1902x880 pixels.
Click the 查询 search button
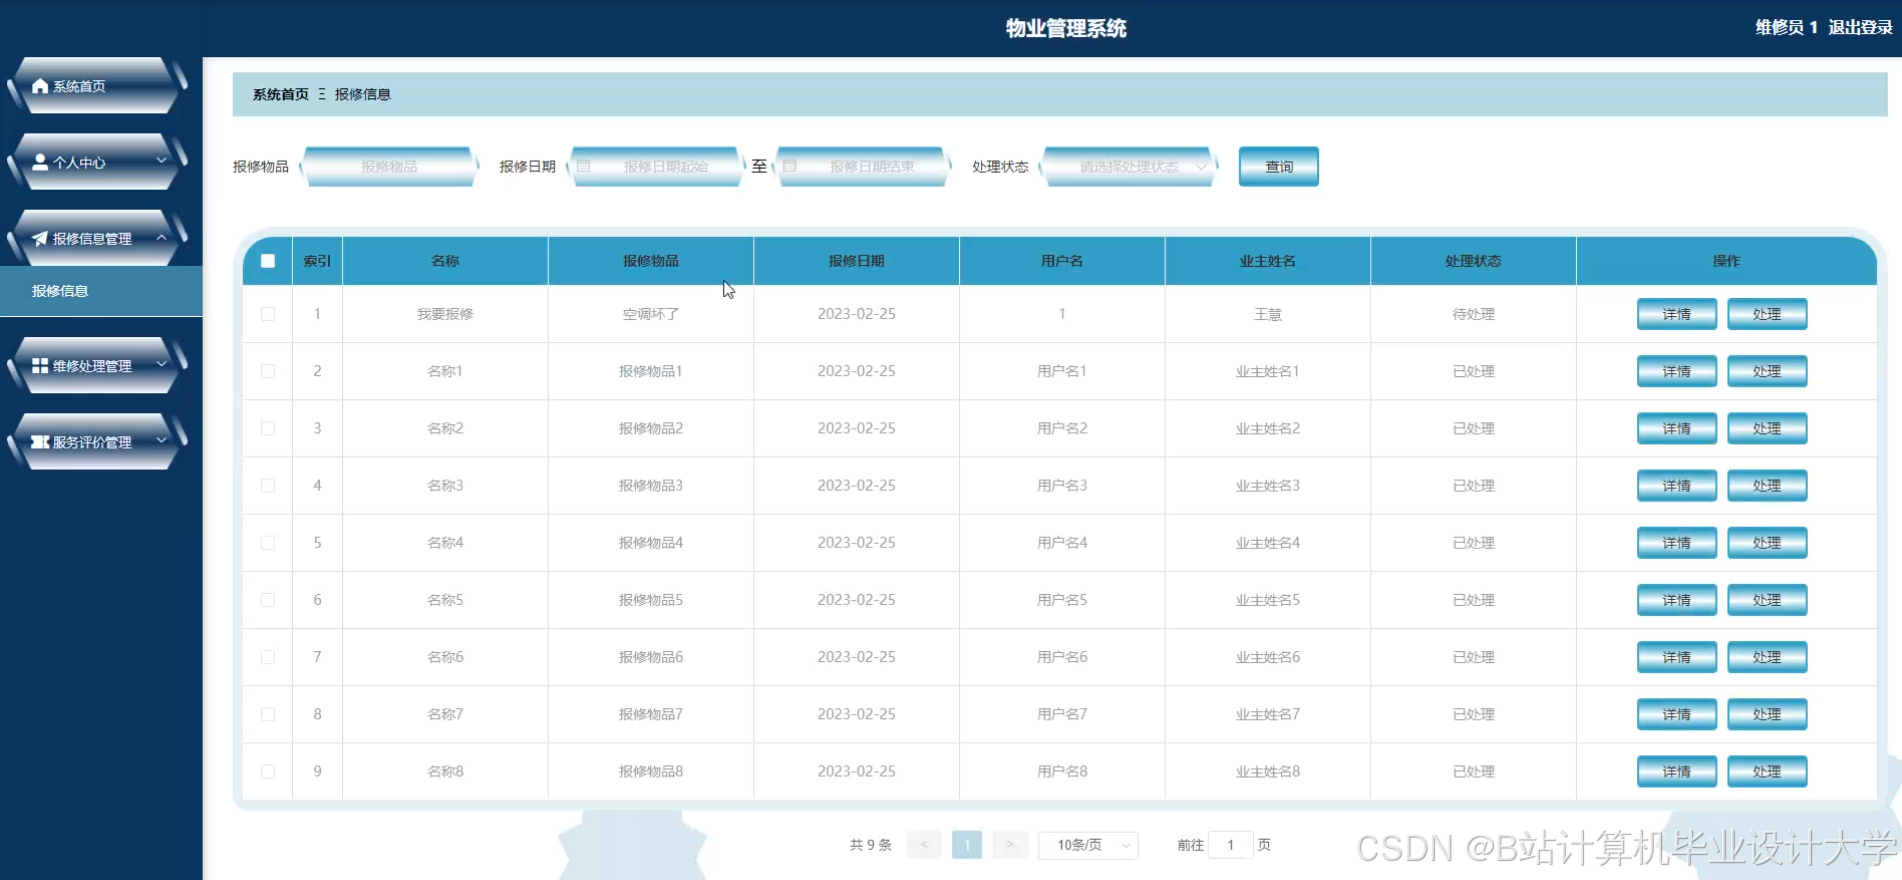(x=1278, y=166)
